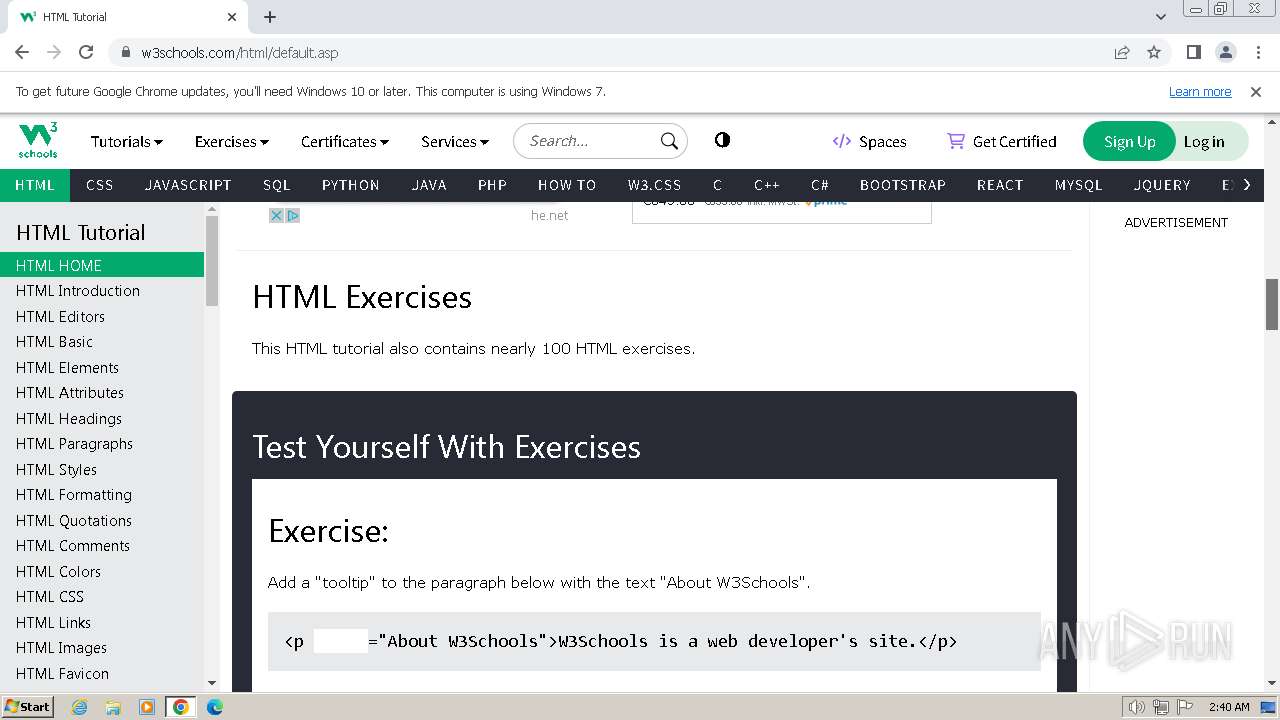
Task: Click the AdChoices triangle icon
Action: 293,215
